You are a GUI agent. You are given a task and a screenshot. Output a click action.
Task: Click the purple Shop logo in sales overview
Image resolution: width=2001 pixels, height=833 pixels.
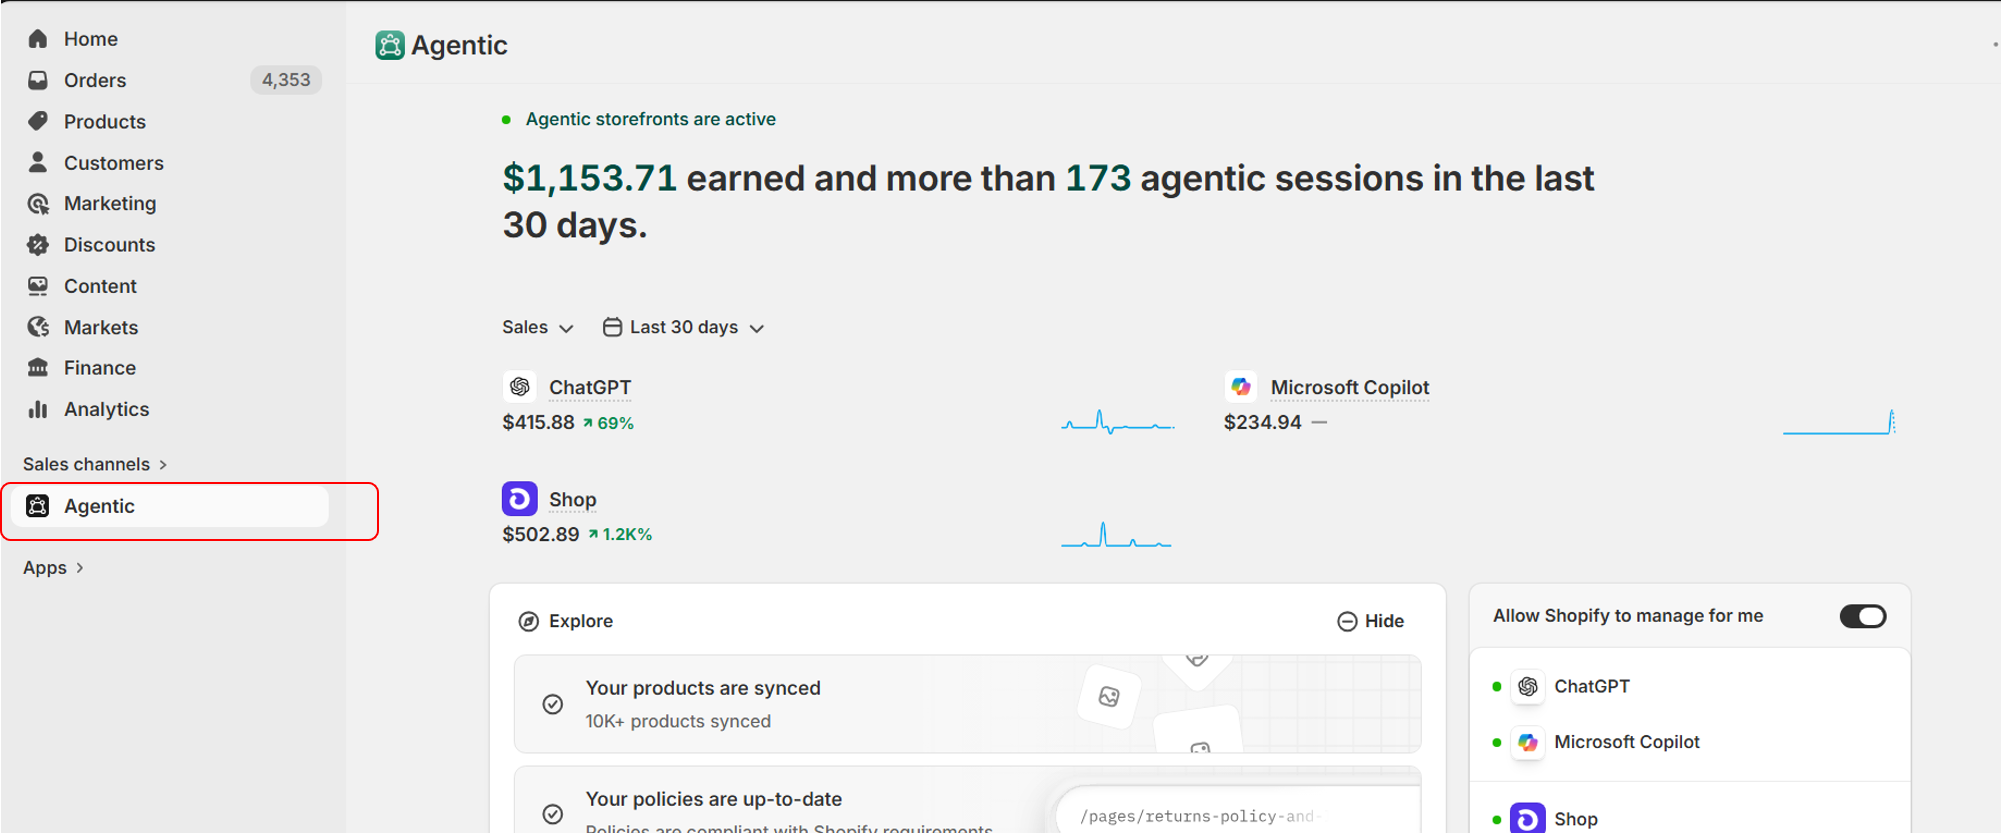pyautogui.click(x=519, y=498)
